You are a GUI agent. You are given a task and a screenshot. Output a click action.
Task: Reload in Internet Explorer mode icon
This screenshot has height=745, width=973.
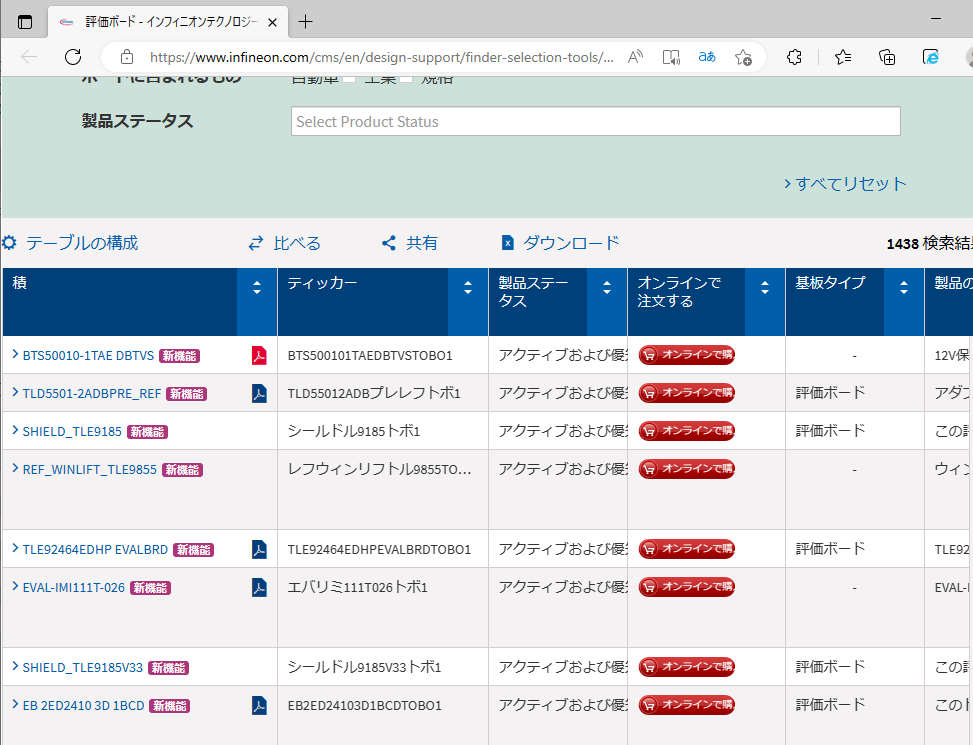930,57
